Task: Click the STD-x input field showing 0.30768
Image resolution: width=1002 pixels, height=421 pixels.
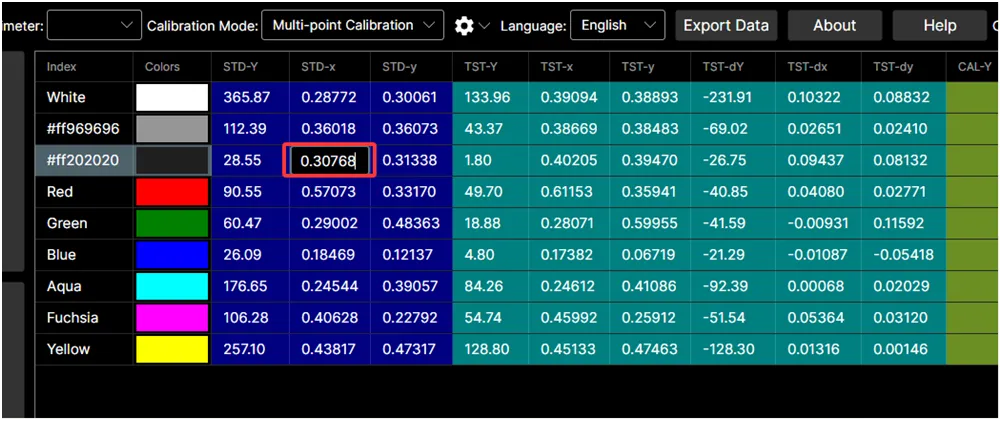Action: point(331,161)
